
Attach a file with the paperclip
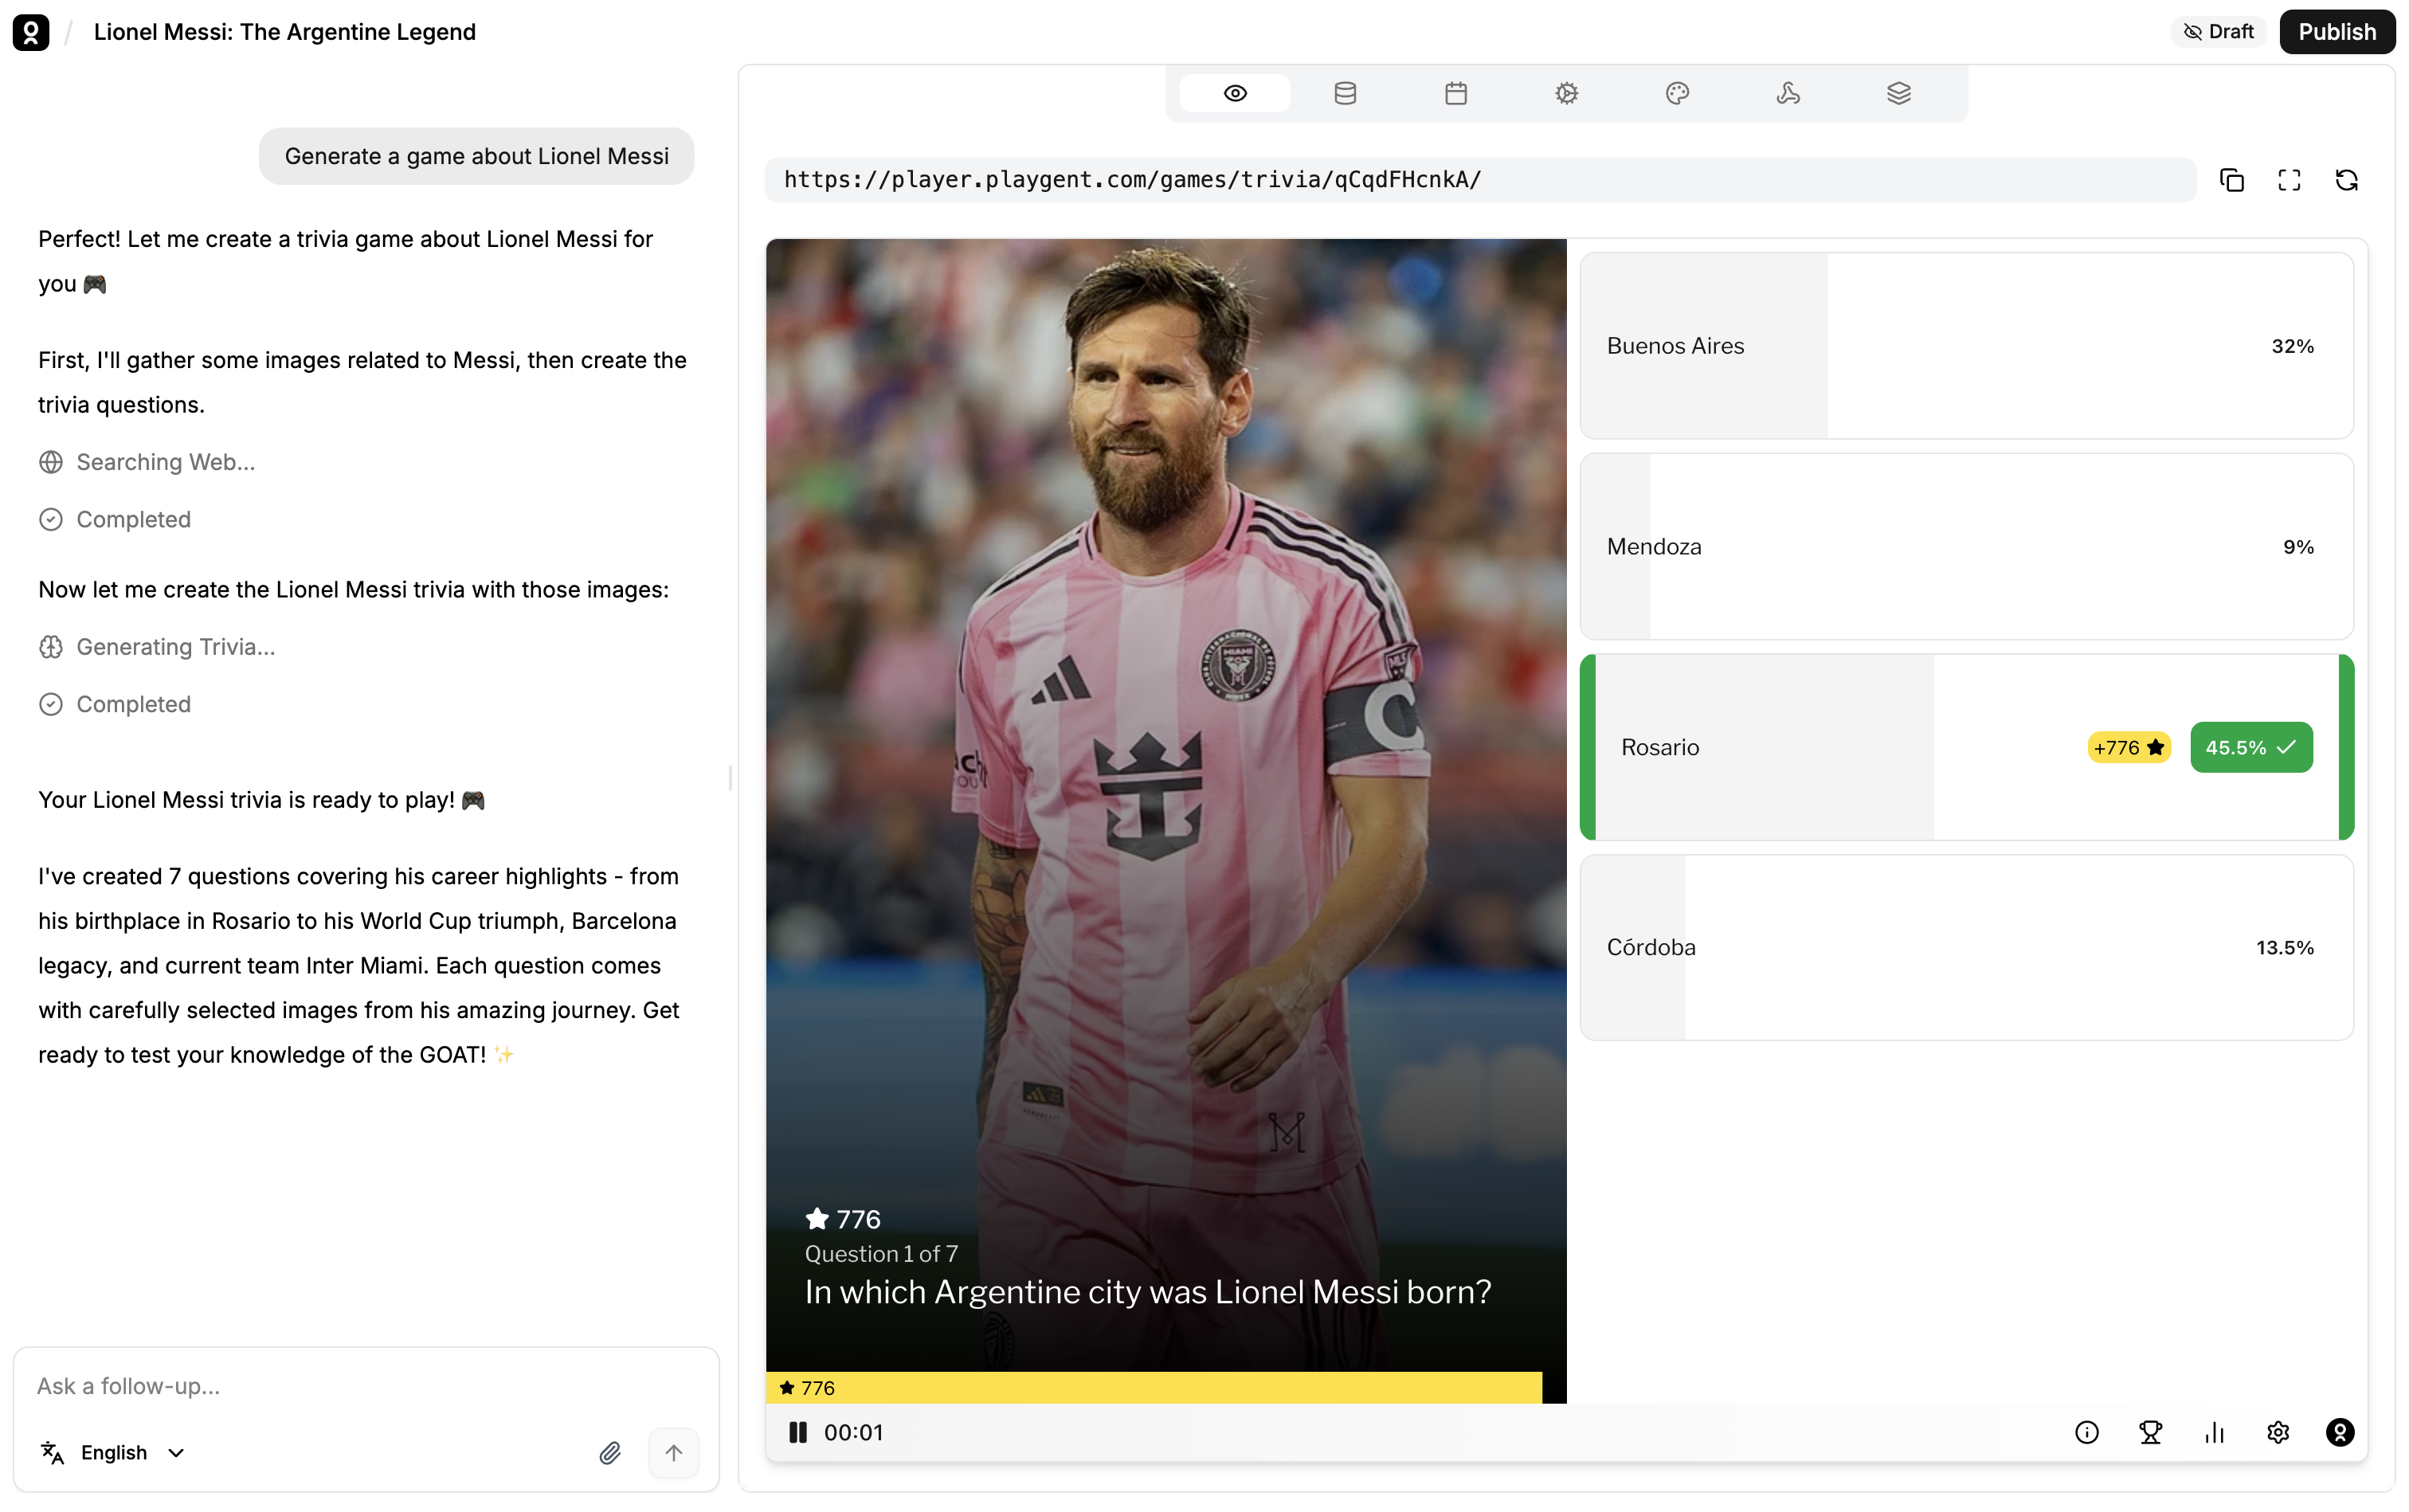click(610, 1452)
